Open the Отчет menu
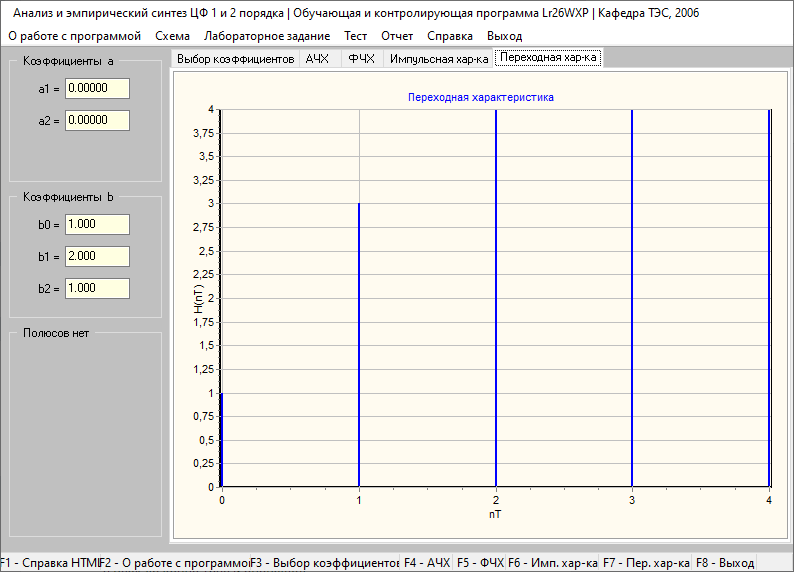The width and height of the screenshot is (794, 572). coord(397,36)
